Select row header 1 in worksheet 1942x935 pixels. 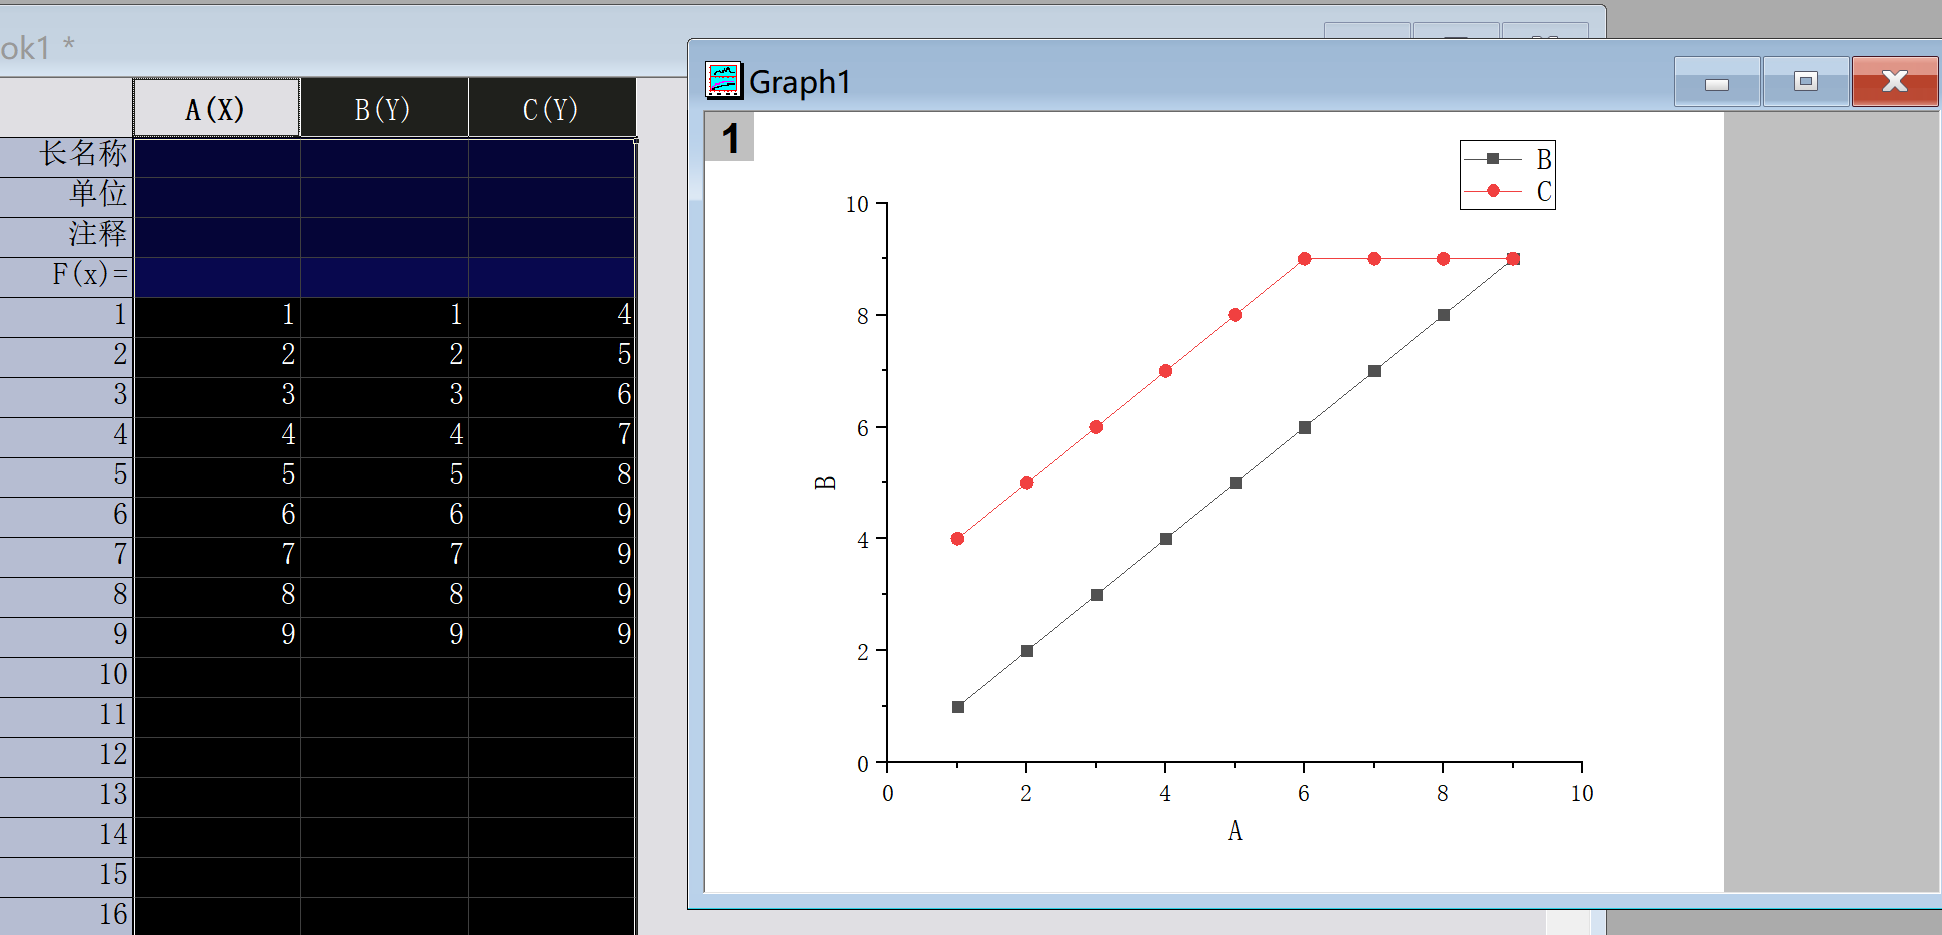coord(66,317)
